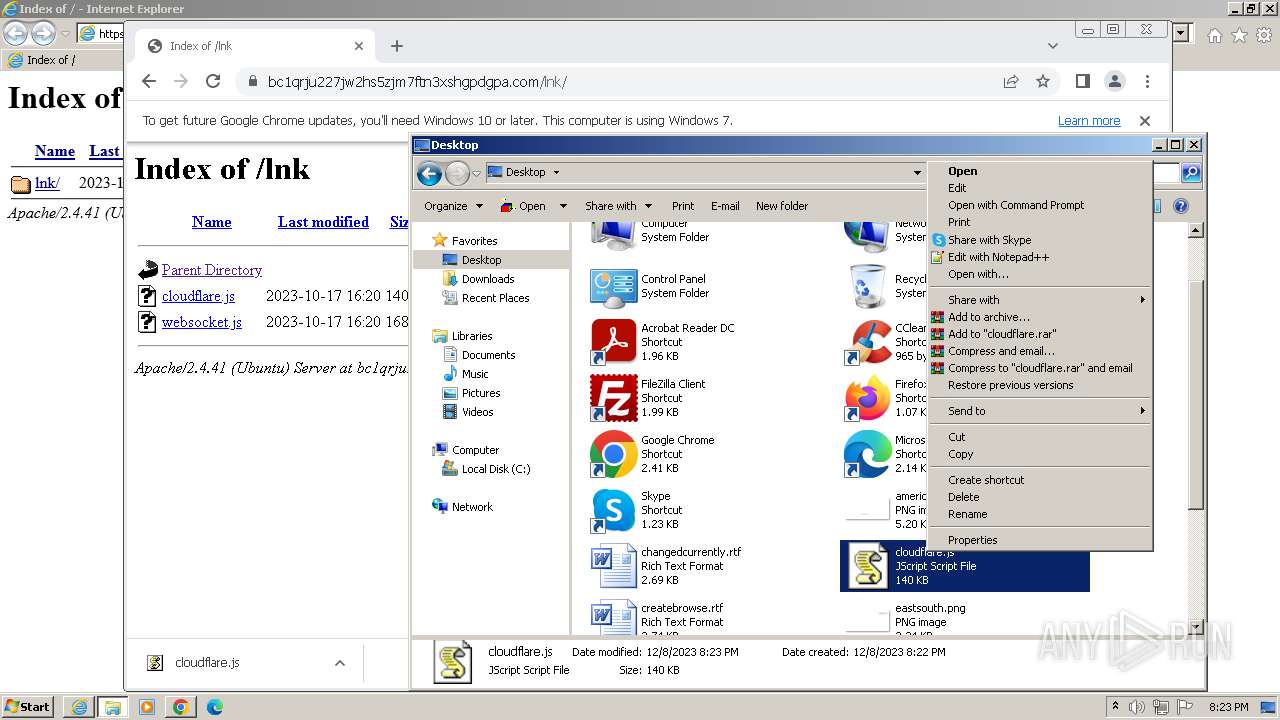Open Microsoft Edge from the taskbar
Viewport: 1280px width, 720px height.
click(x=214, y=706)
